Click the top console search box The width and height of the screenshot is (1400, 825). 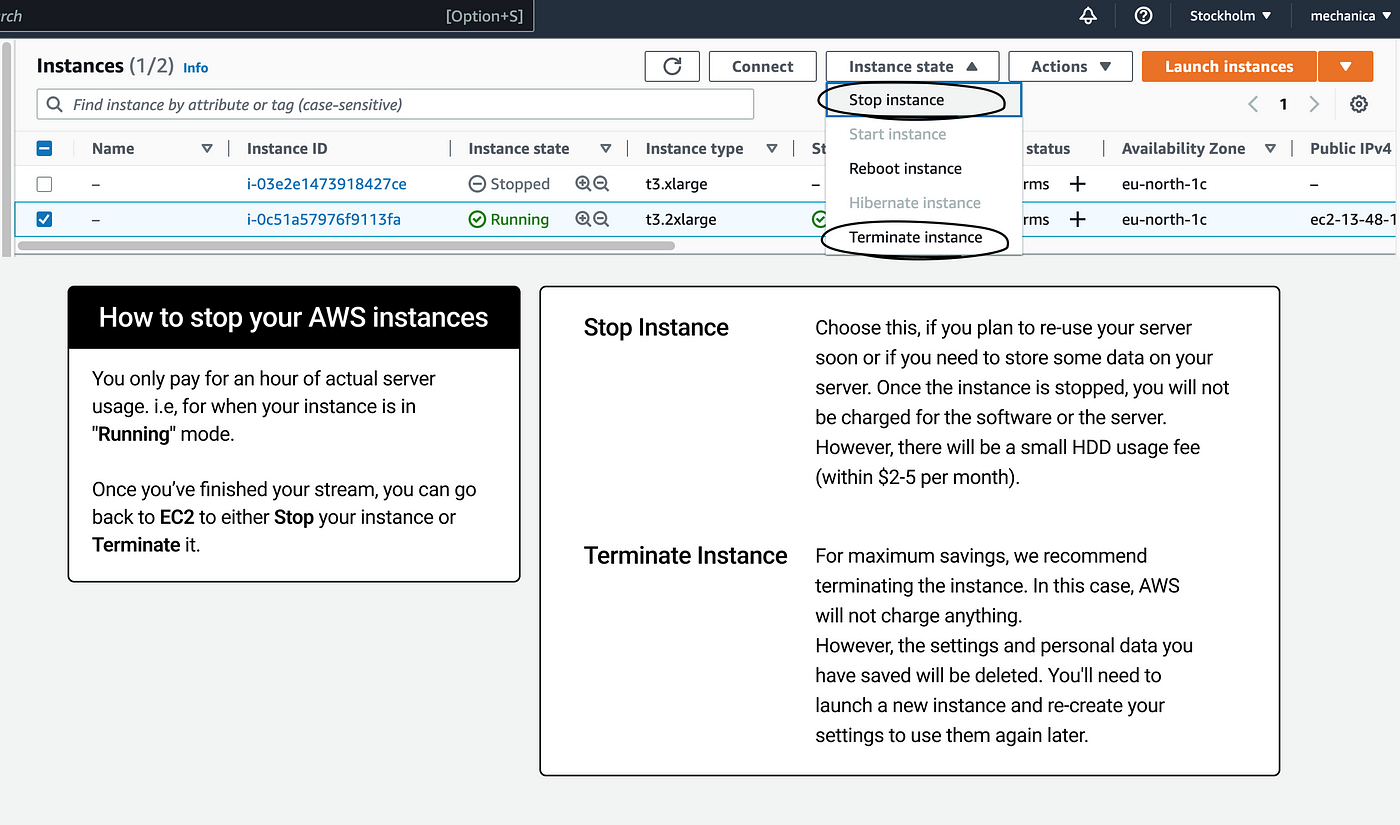tap(267, 16)
